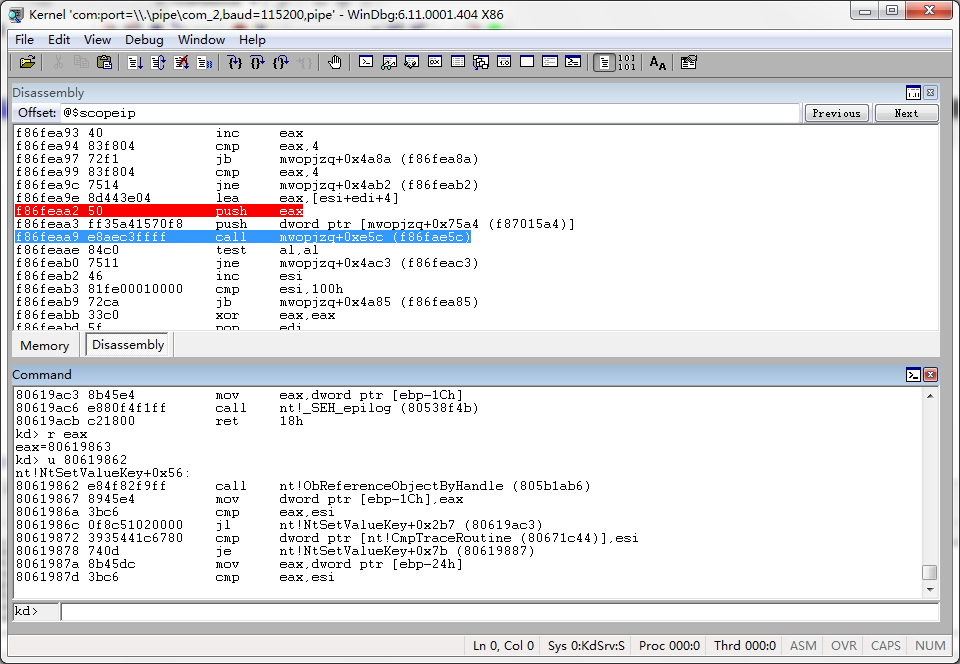Click the Proc 000:0 status entry

click(x=669, y=646)
